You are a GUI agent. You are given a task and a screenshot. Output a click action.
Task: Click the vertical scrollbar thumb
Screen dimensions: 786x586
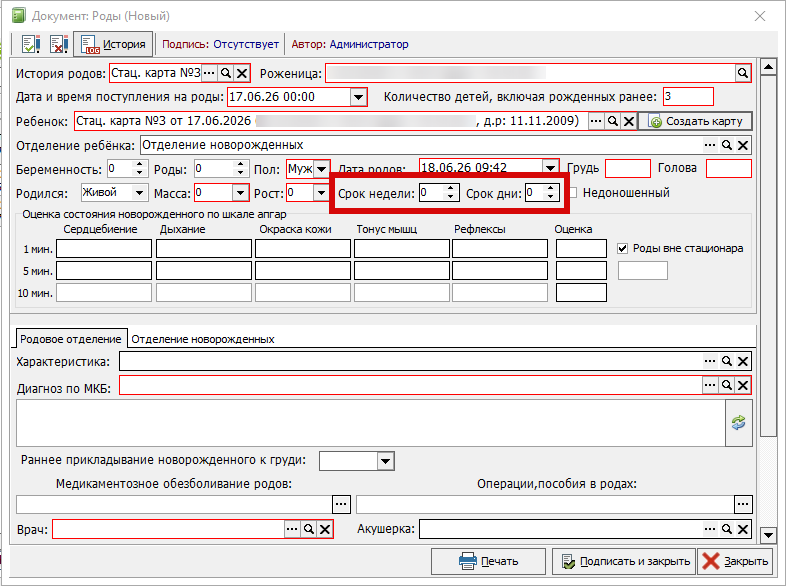tap(768, 256)
